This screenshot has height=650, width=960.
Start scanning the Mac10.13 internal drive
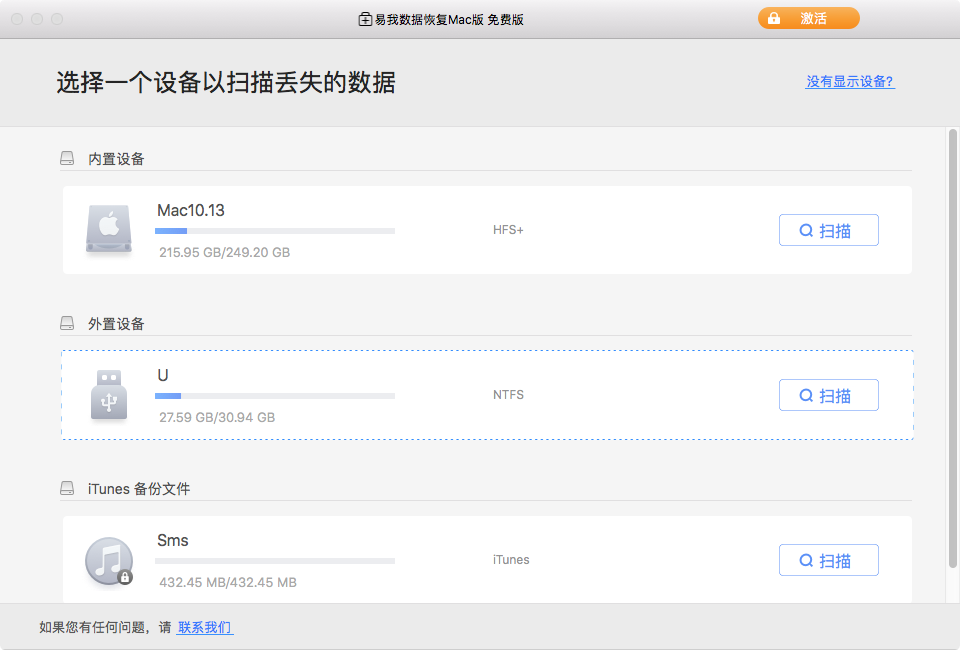pyautogui.click(x=828, y=229)
